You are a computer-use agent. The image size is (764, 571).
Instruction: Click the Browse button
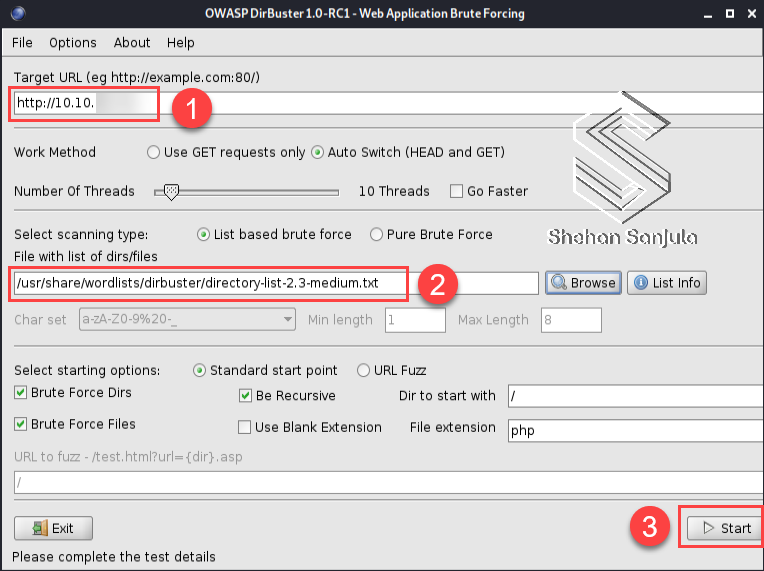[583, 283]
